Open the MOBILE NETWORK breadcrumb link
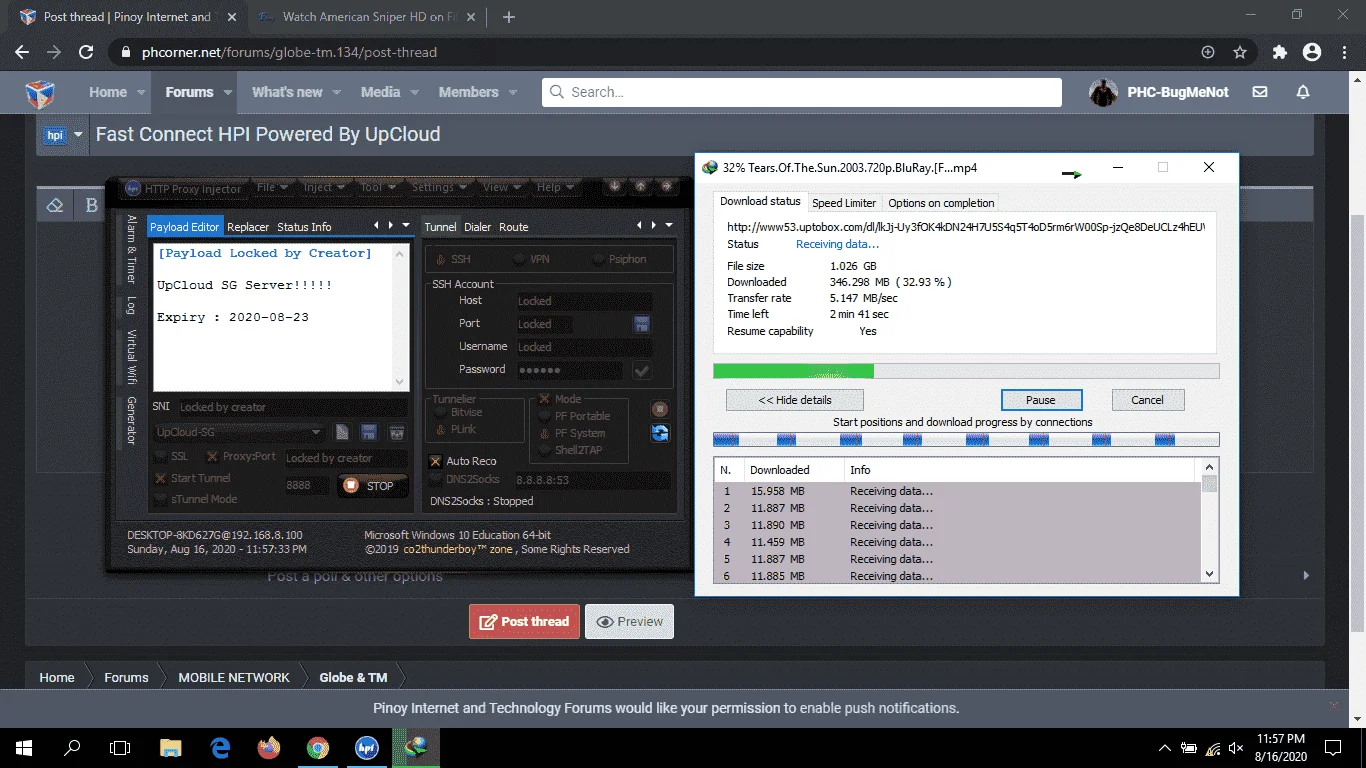1366x768 pixels. point(234,677)
